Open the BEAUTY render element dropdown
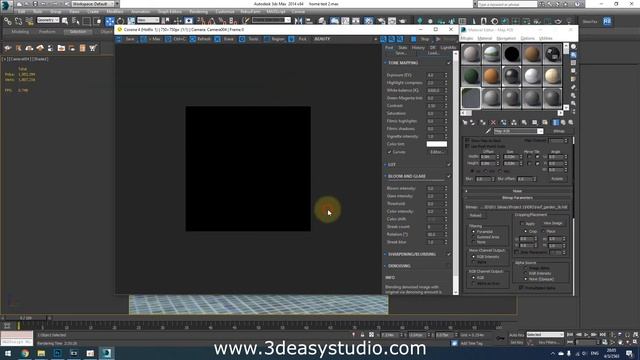 tap(345, 39)
